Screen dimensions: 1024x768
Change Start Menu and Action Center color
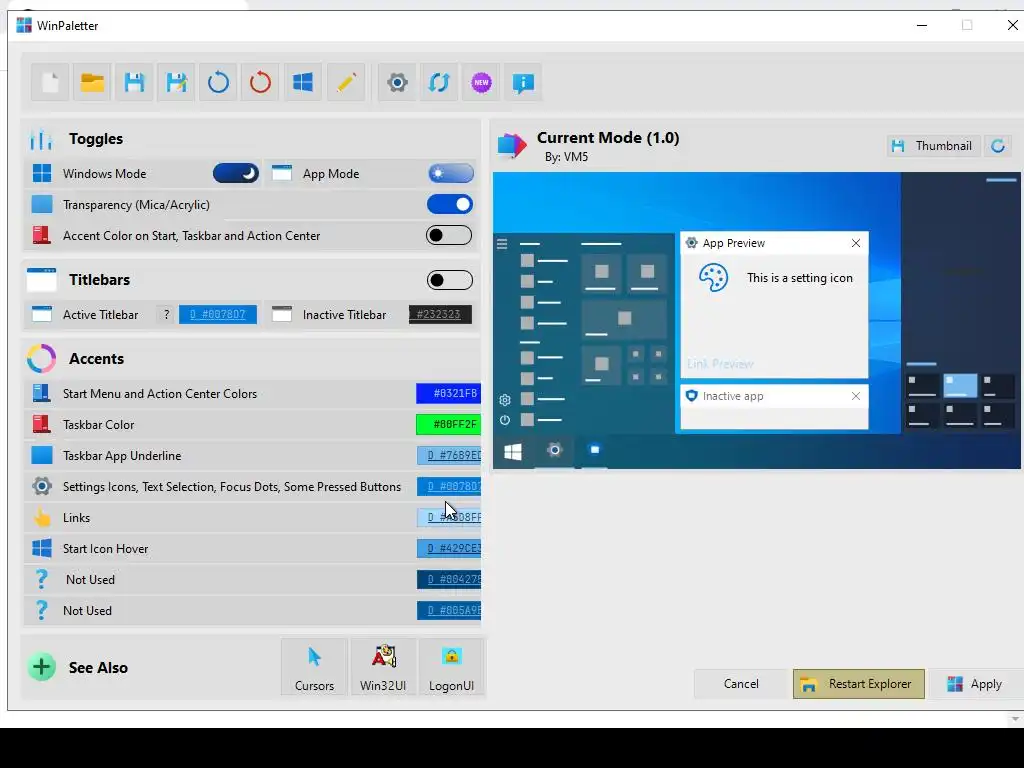pyautogui.click(x=449, y=393)
